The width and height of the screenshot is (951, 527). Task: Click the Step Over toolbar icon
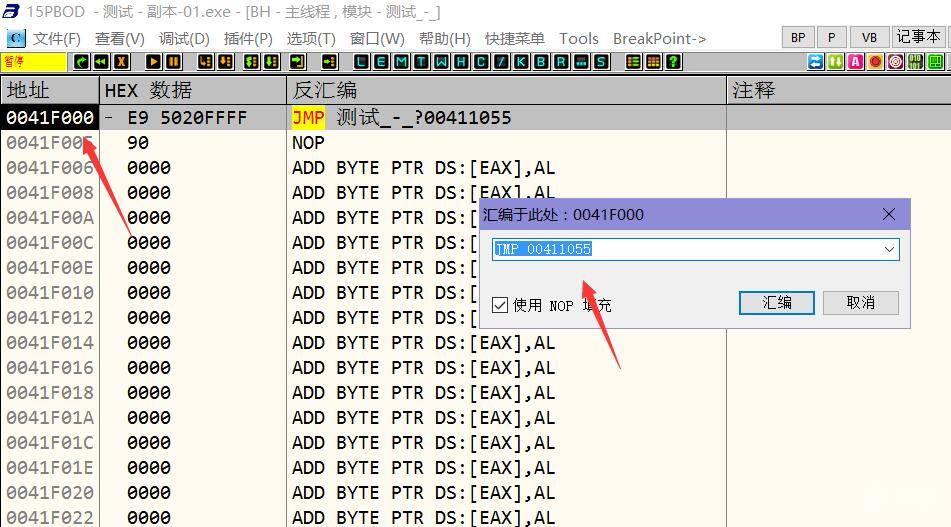226,62
